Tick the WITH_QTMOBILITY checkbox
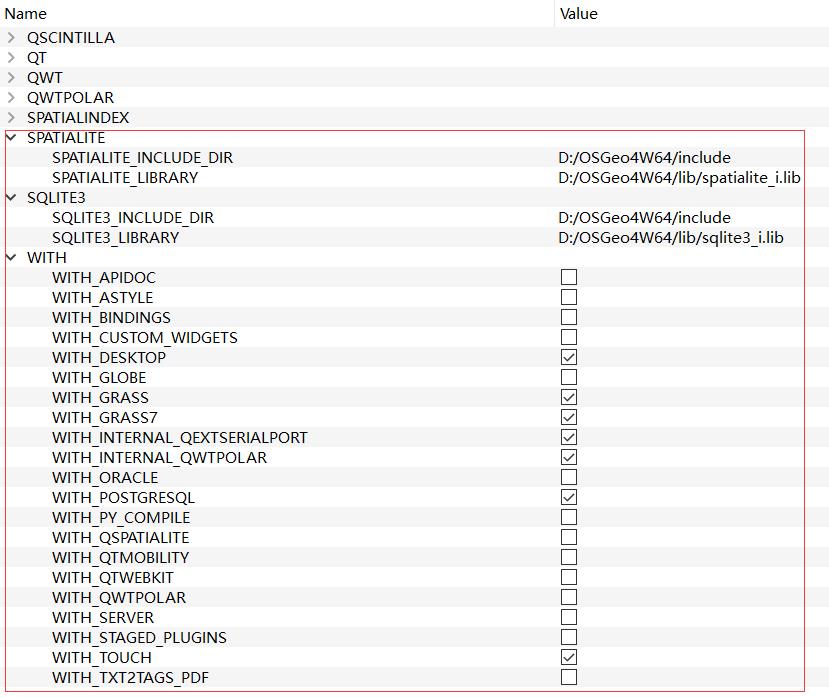 569,557
